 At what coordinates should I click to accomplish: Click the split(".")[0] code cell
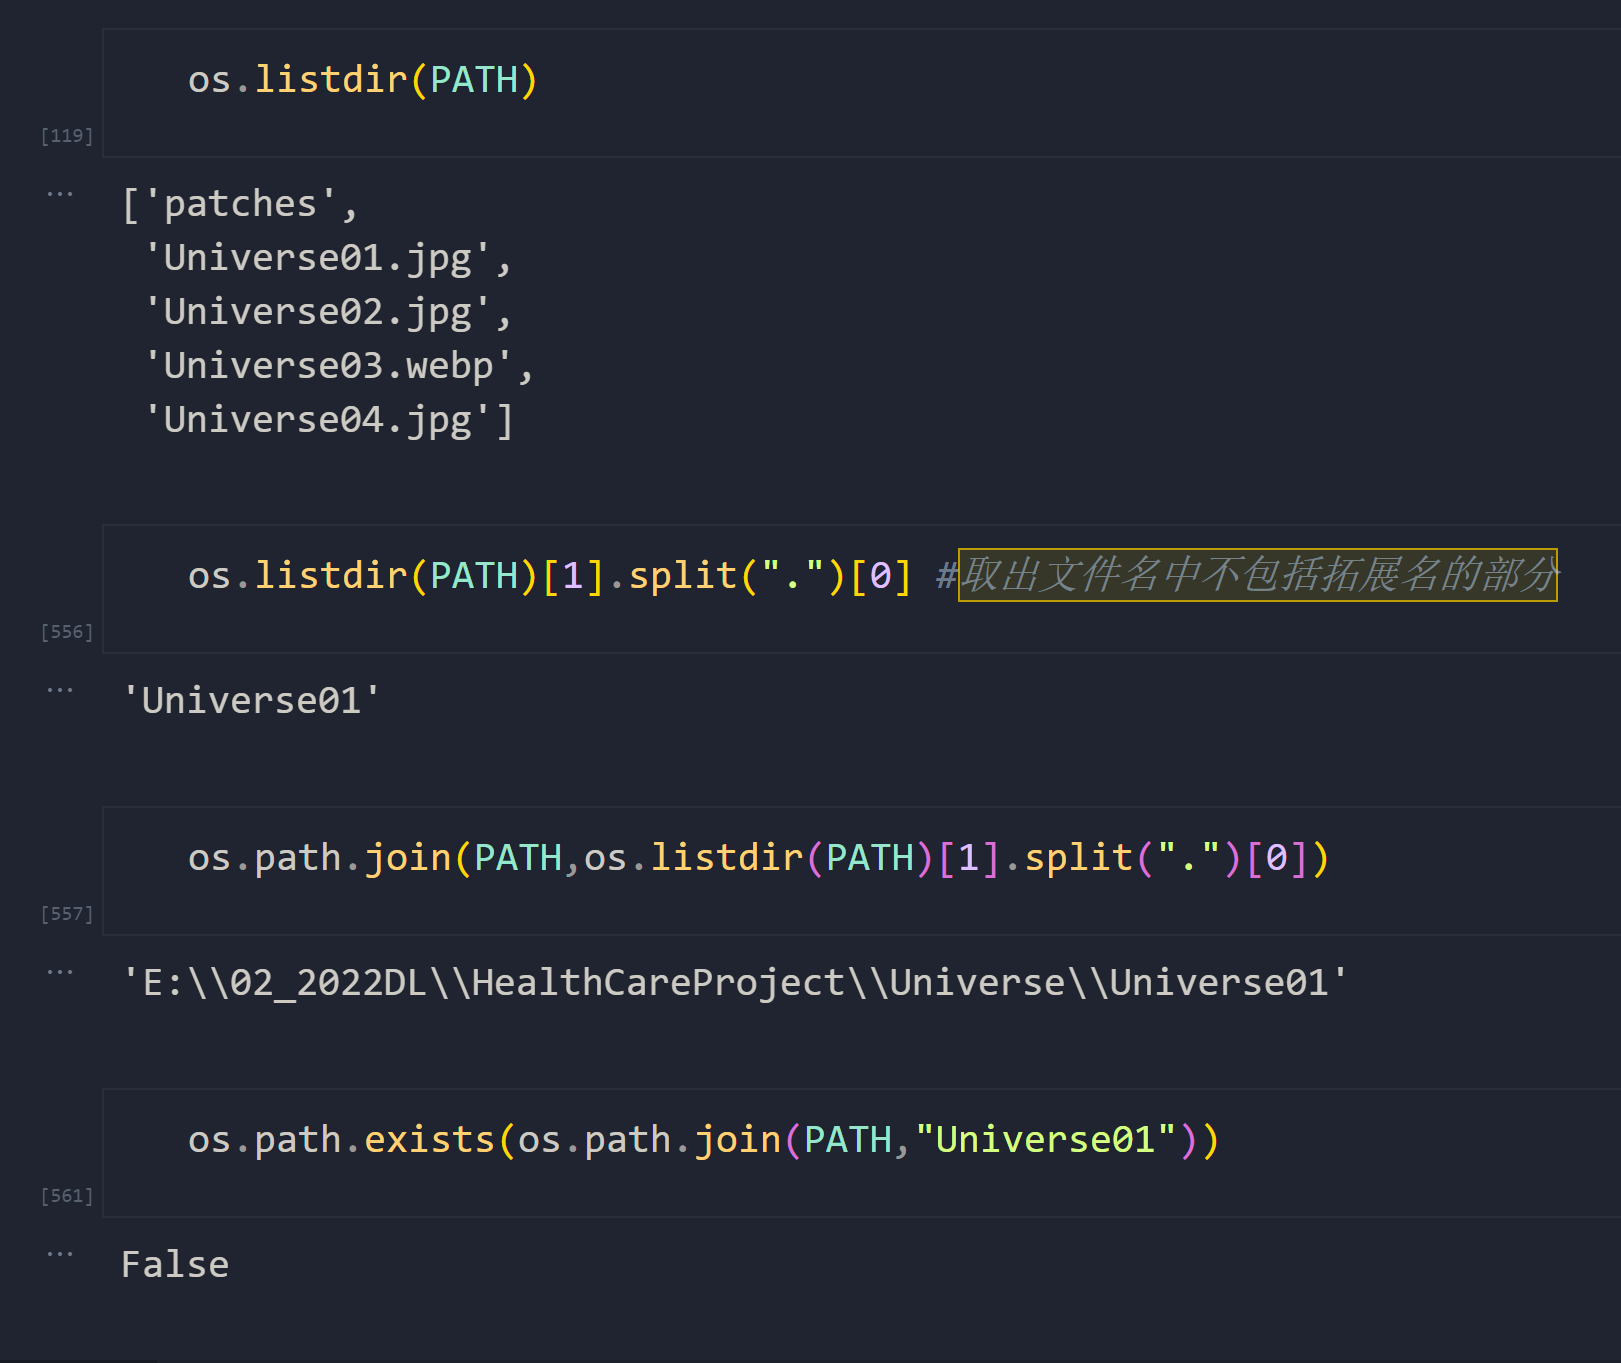coord(861,589)
